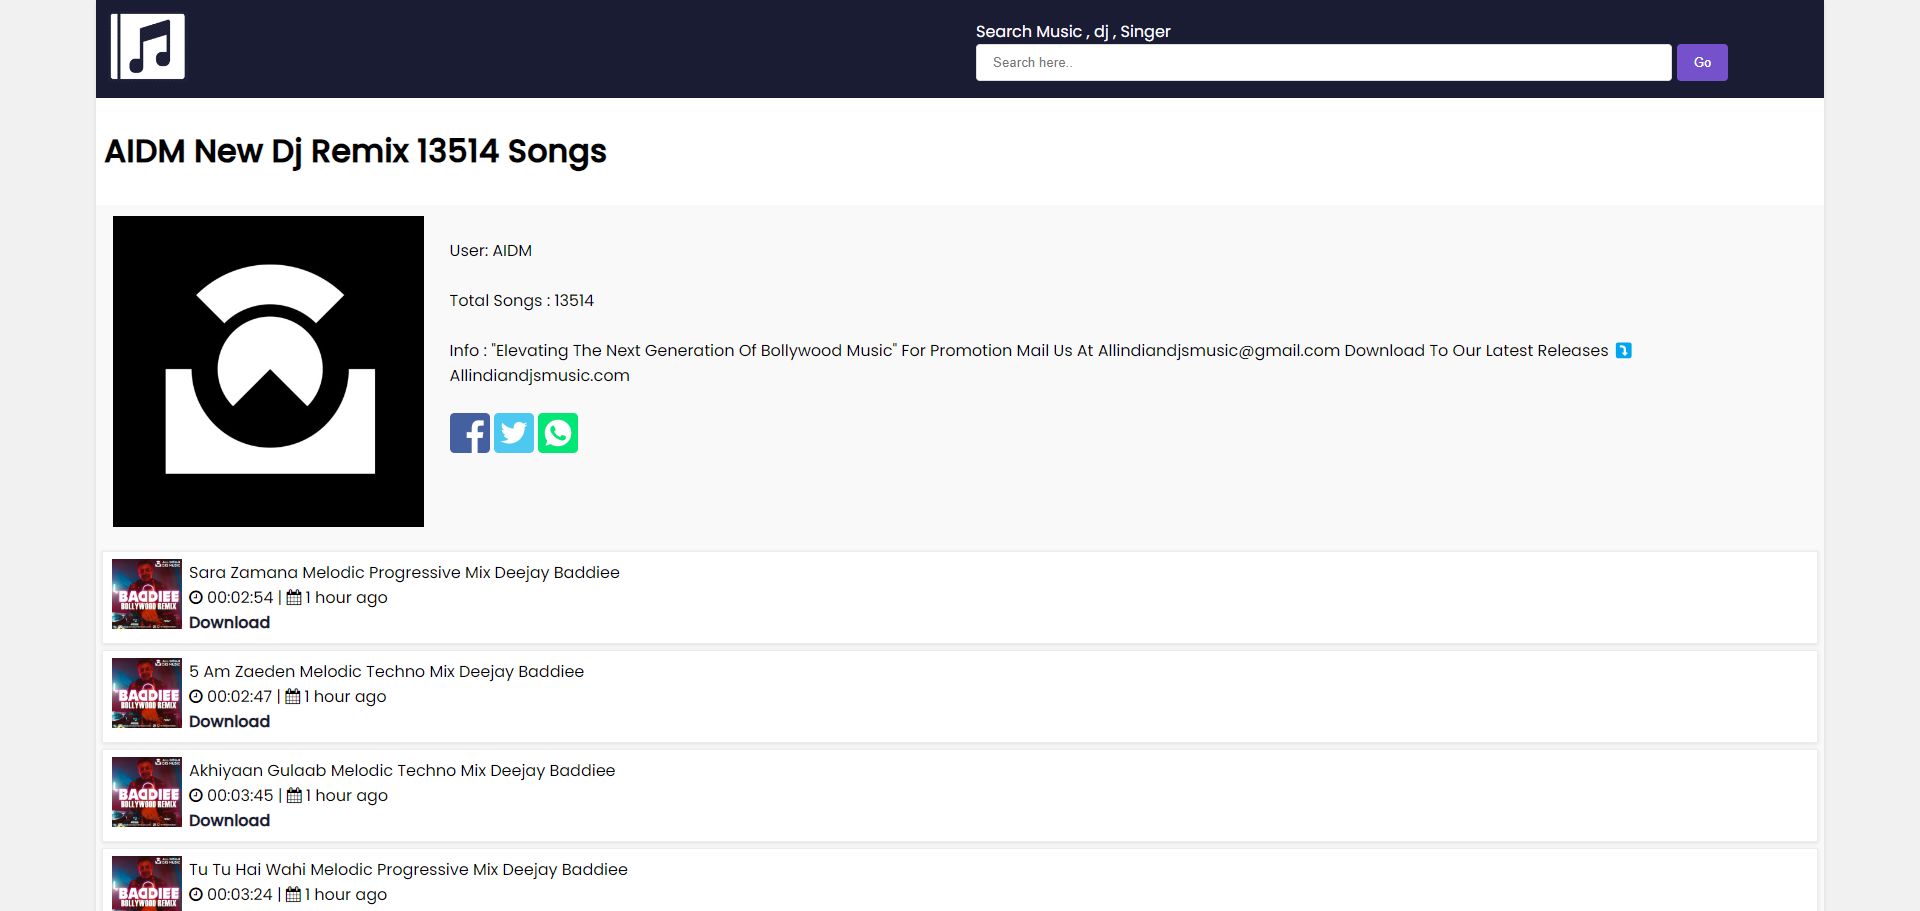Click the clock icon beside 00:02:47

[x=196, y=697]
